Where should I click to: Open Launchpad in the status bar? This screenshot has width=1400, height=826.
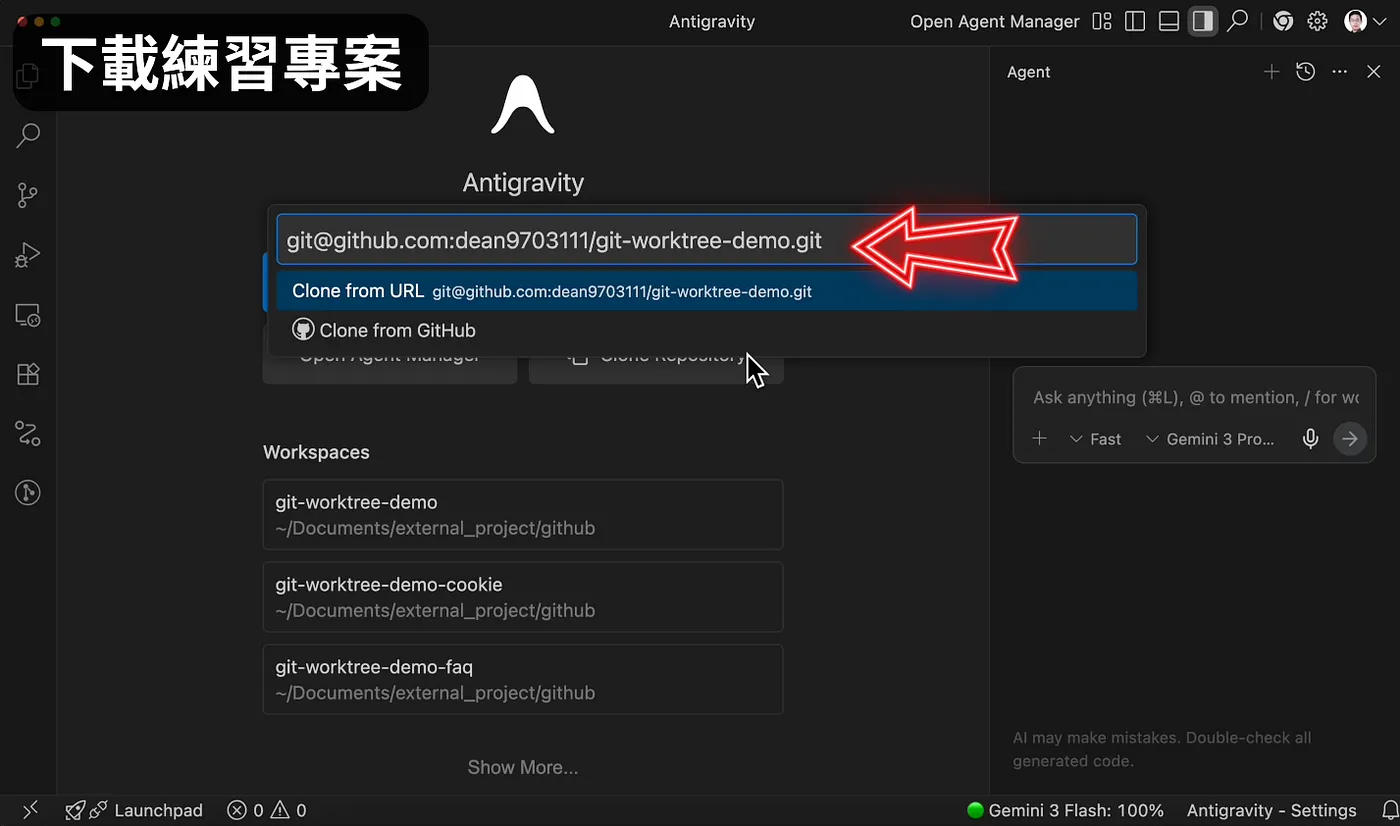pos(133,810)
